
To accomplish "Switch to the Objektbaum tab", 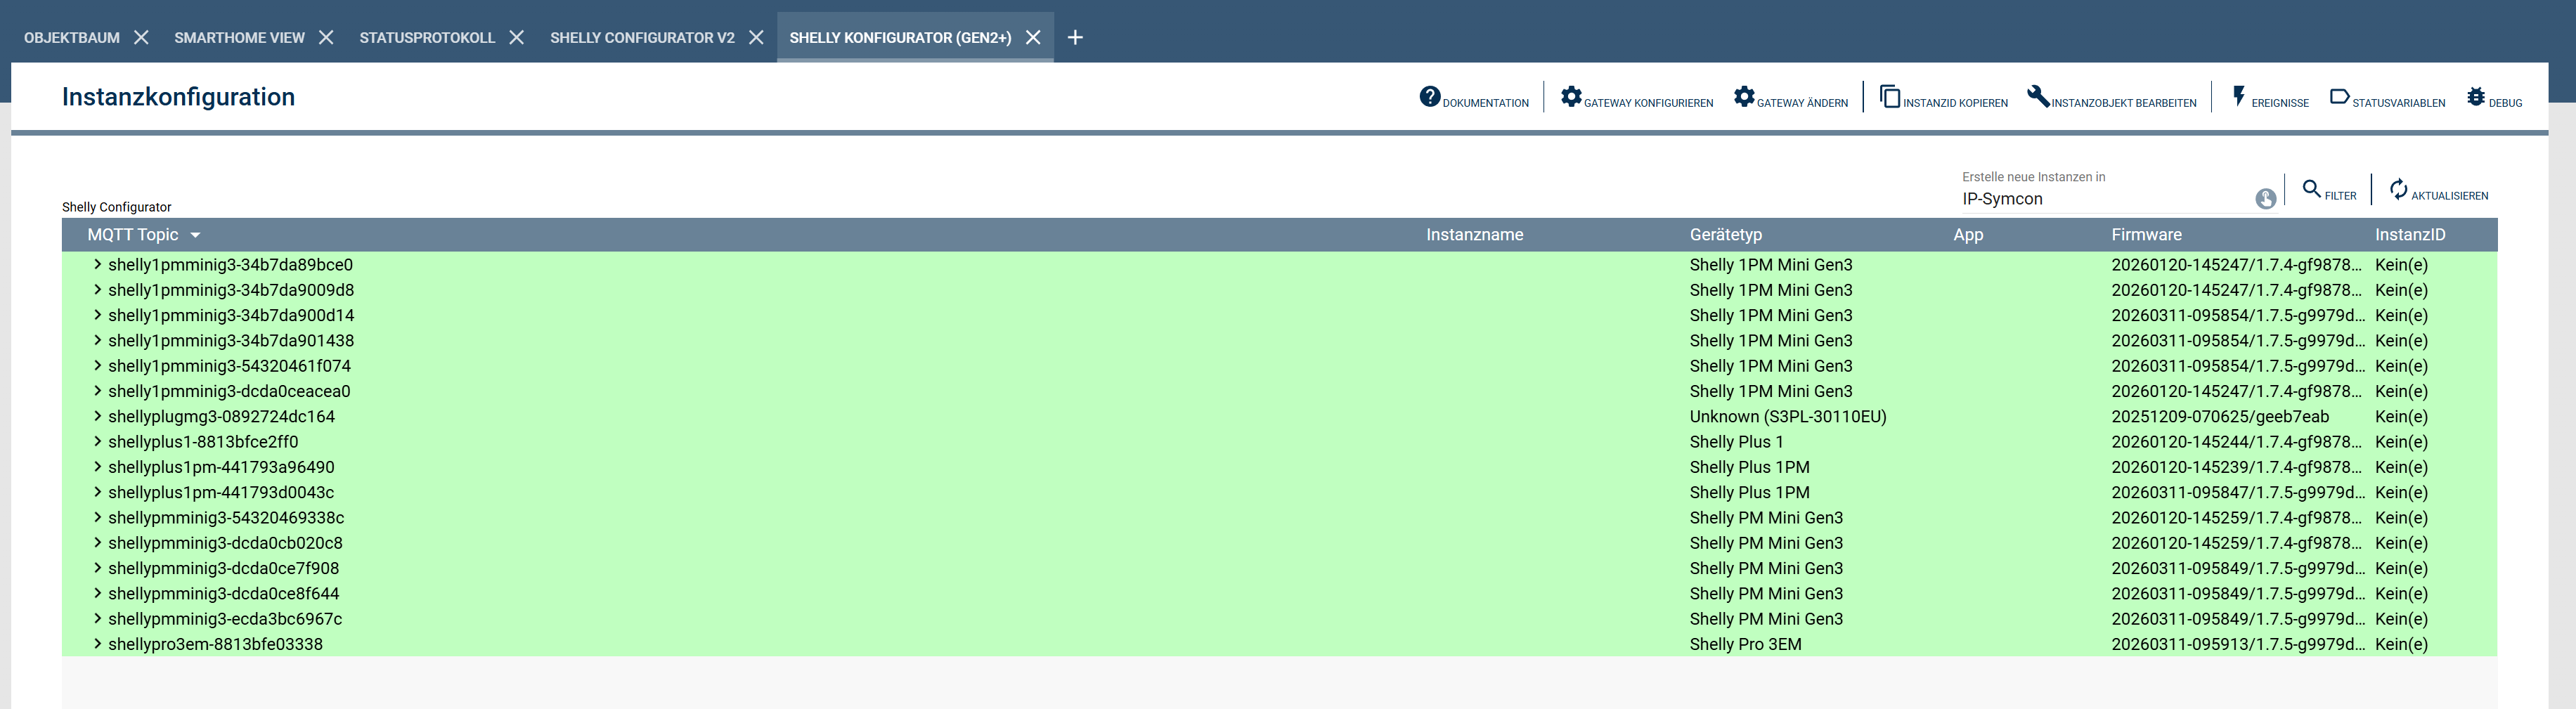I will point(71,38).
